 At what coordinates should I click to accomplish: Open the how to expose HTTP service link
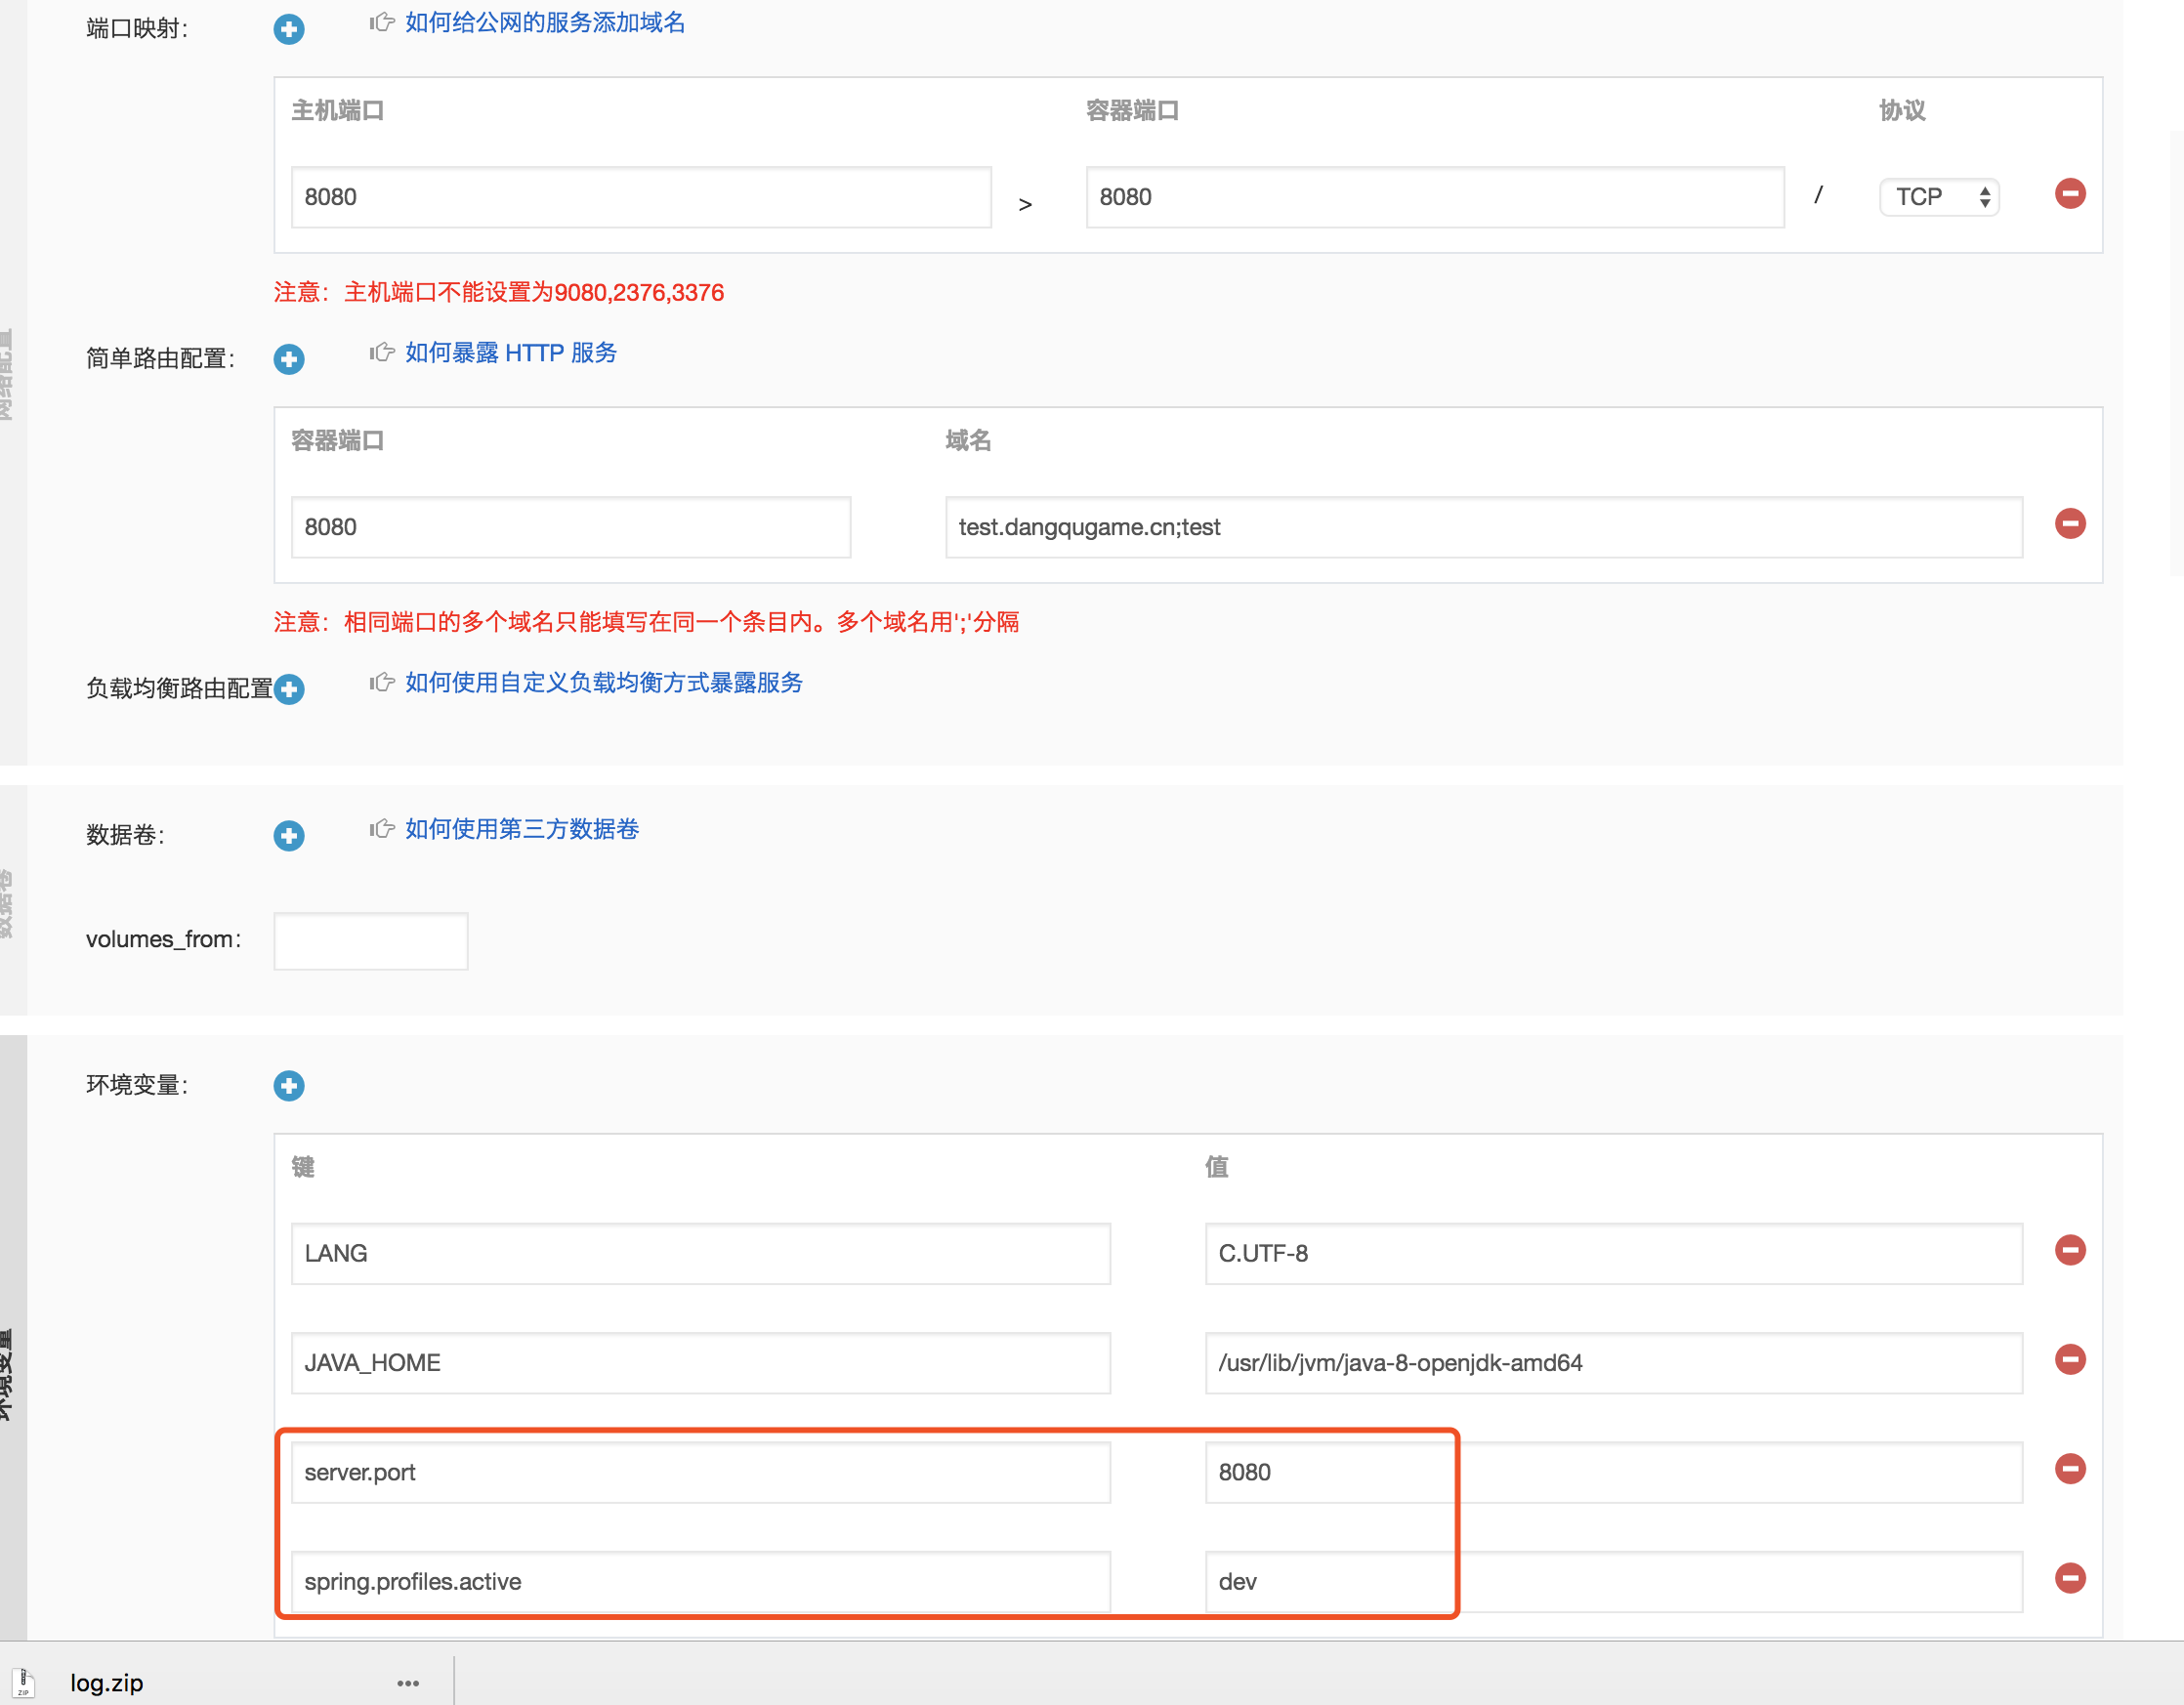pos(510,353)
